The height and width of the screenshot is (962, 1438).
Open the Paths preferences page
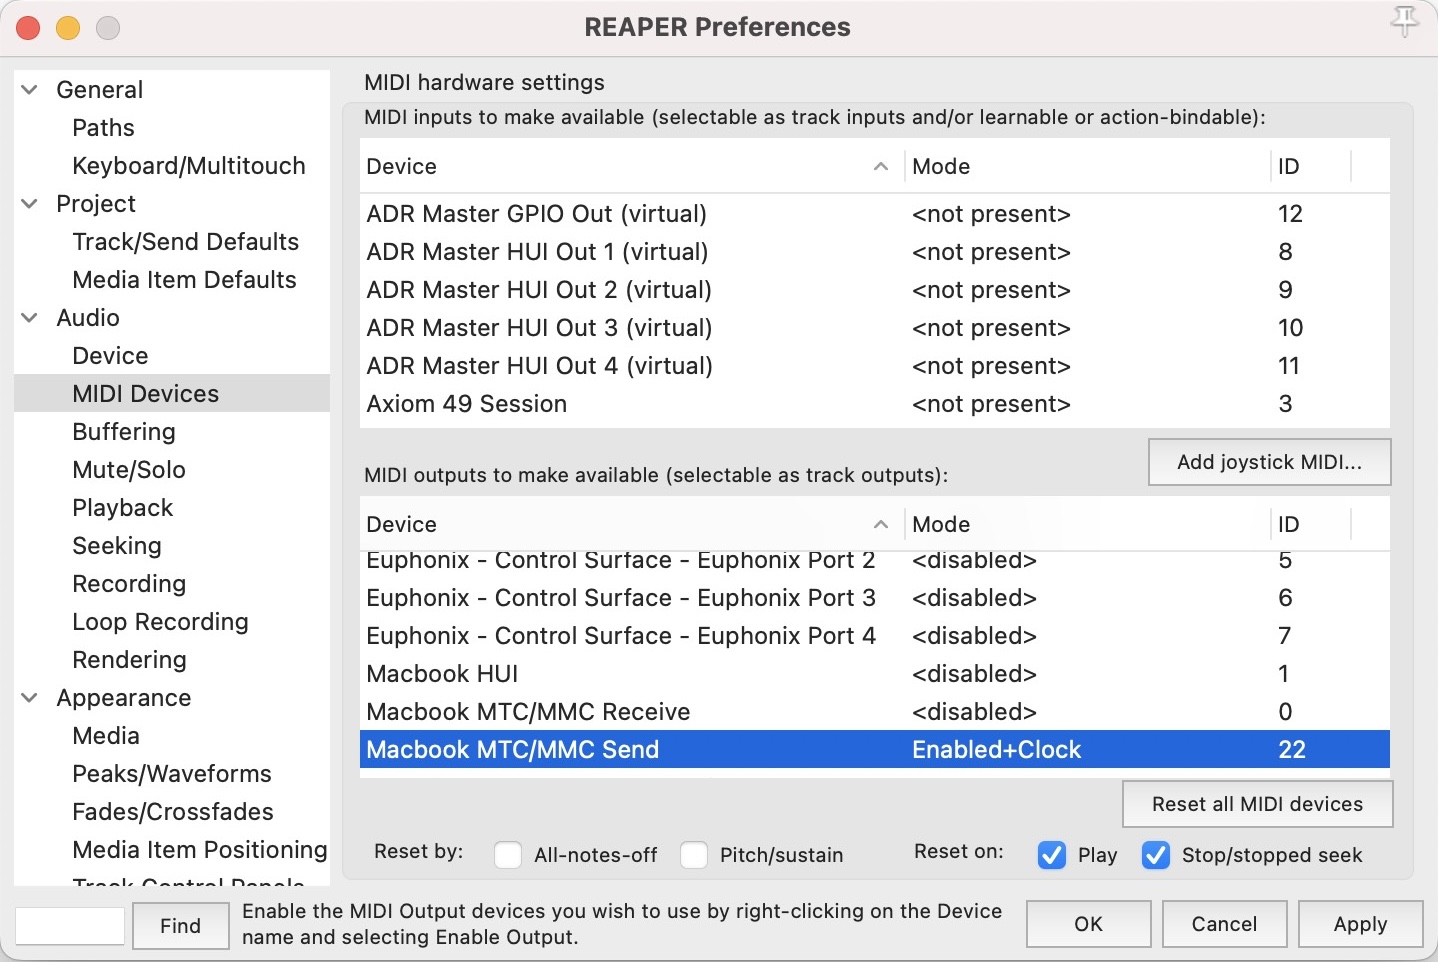coord(103,128)
